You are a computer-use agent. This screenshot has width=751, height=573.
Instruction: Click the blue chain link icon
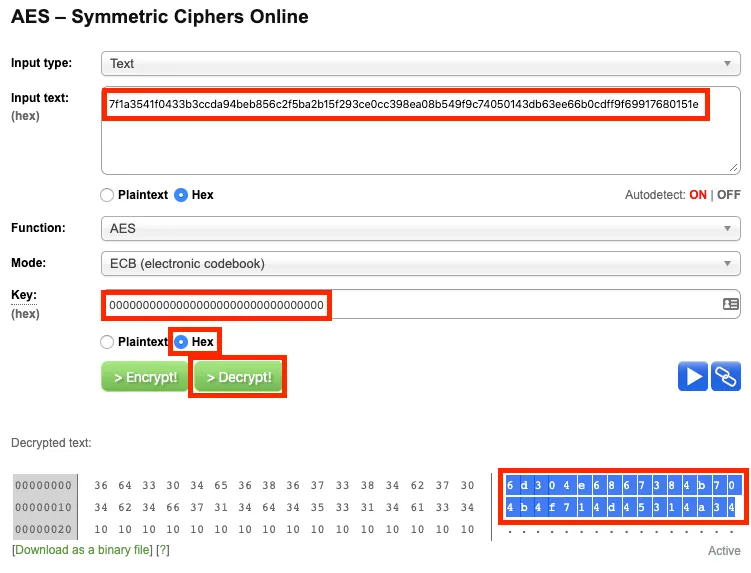(x=726, y=377)
